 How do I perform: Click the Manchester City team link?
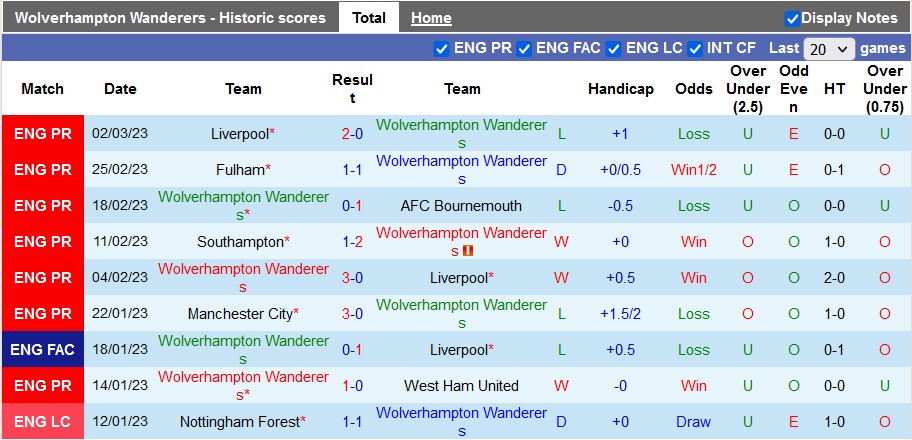tap(240, 314)
